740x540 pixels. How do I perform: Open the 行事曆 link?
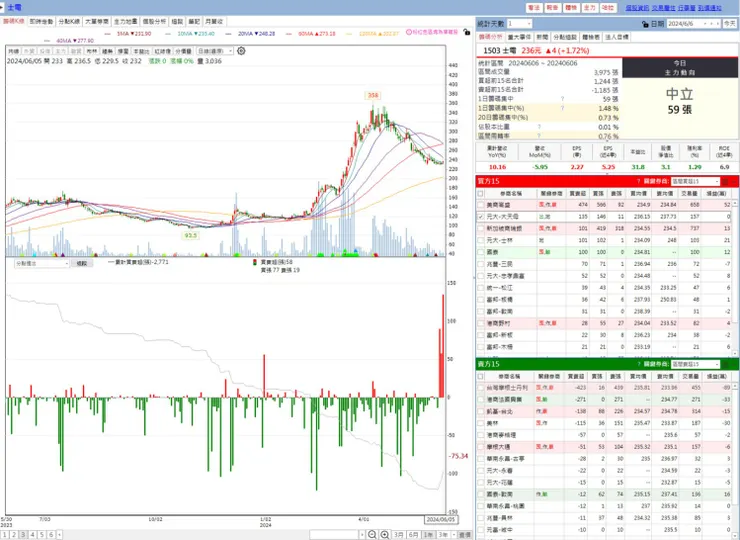pos(687,8)
